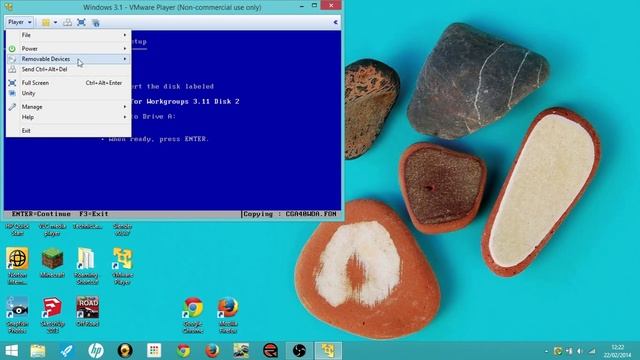
Task: Click the rocket icon in the taskbar
Action: [67, 351]
